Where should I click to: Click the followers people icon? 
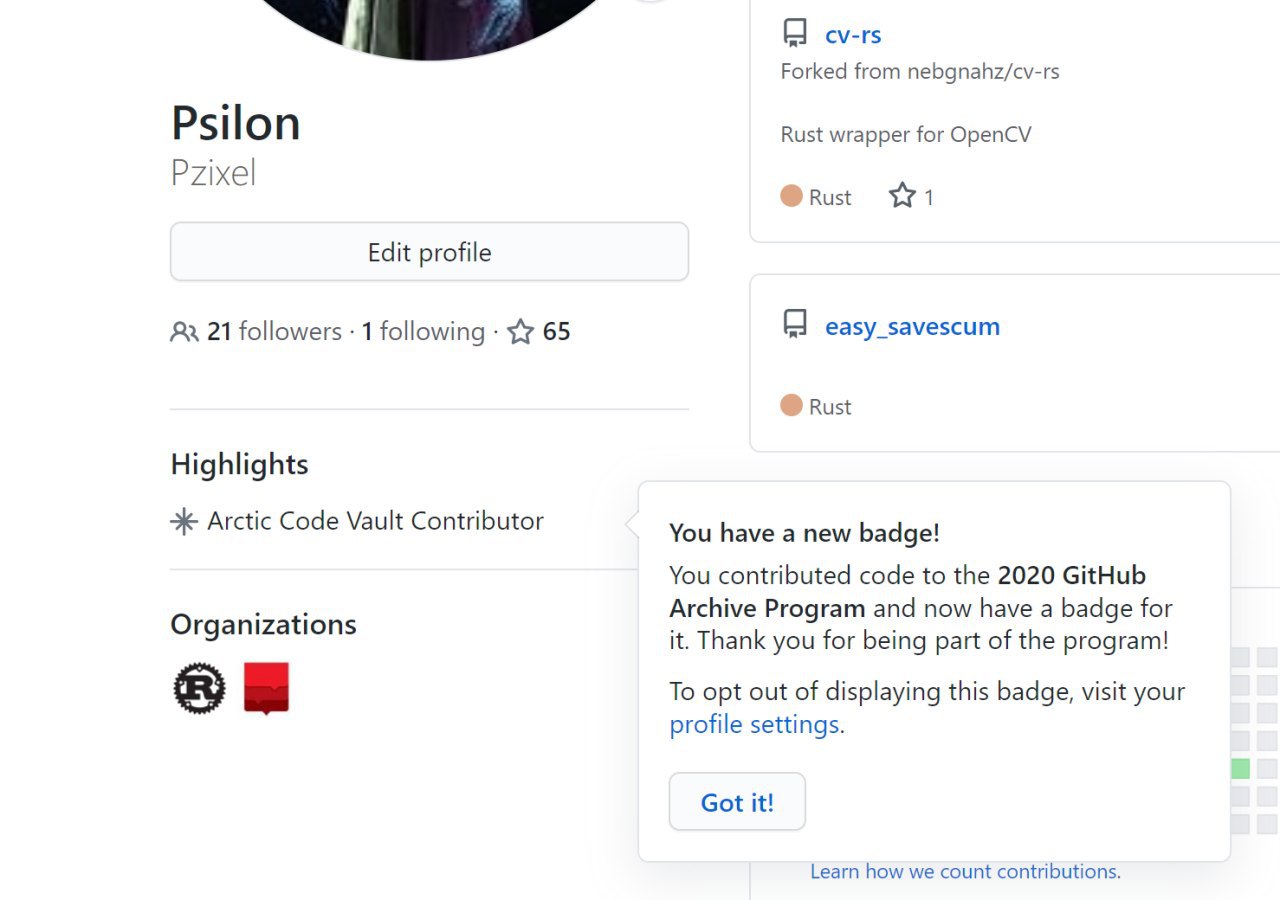pyautogui.click(x=184, y=332)
